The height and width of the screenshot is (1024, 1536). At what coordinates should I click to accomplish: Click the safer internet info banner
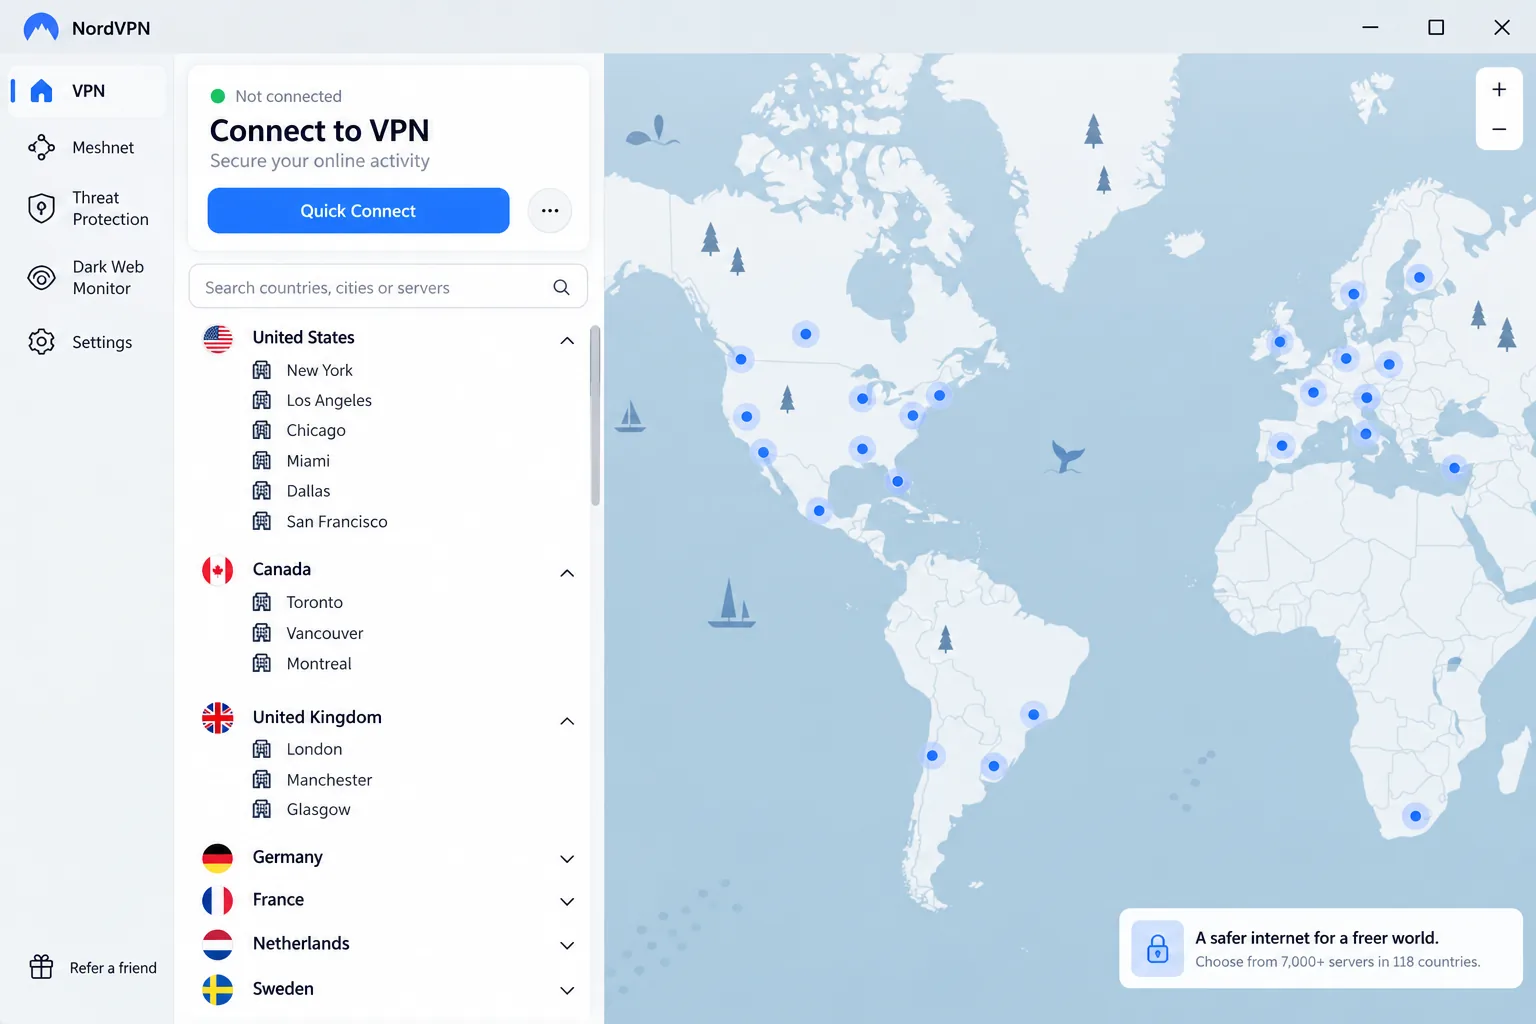(x=1320, y=948)
